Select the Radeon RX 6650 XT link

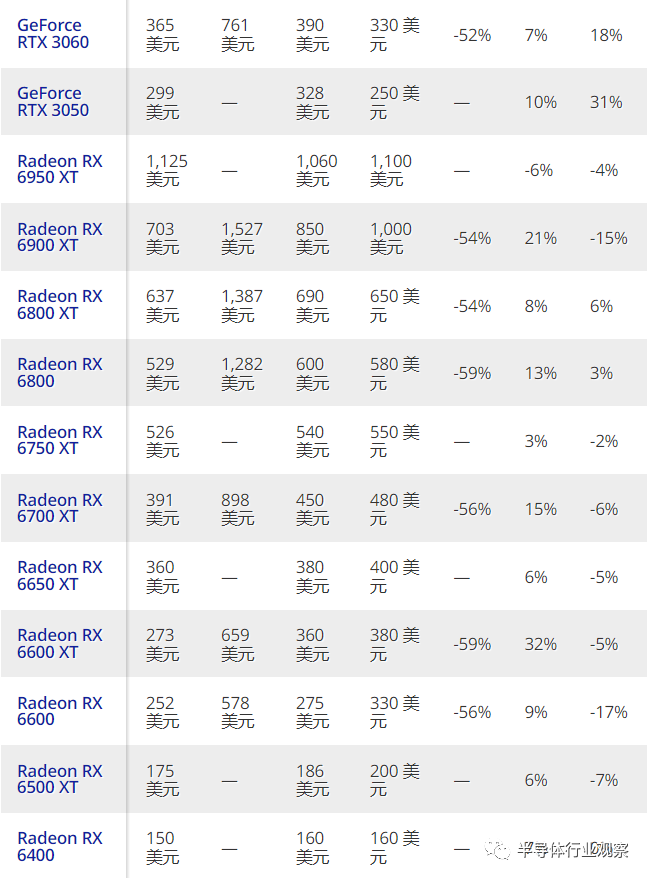tap(60, 576)
